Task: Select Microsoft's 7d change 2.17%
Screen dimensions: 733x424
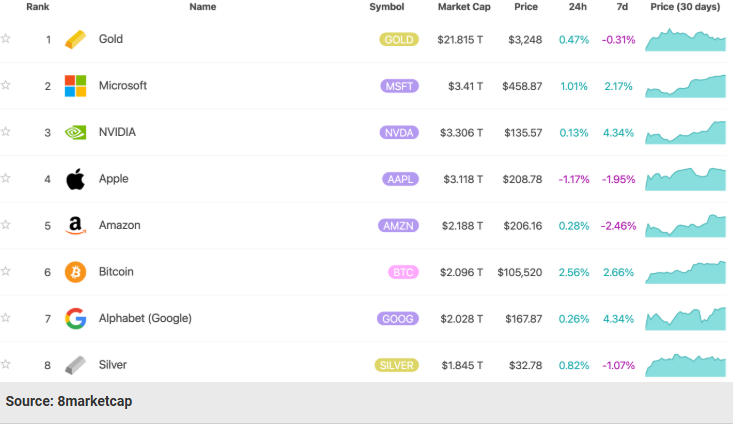Action: click(x=618, y=86)
